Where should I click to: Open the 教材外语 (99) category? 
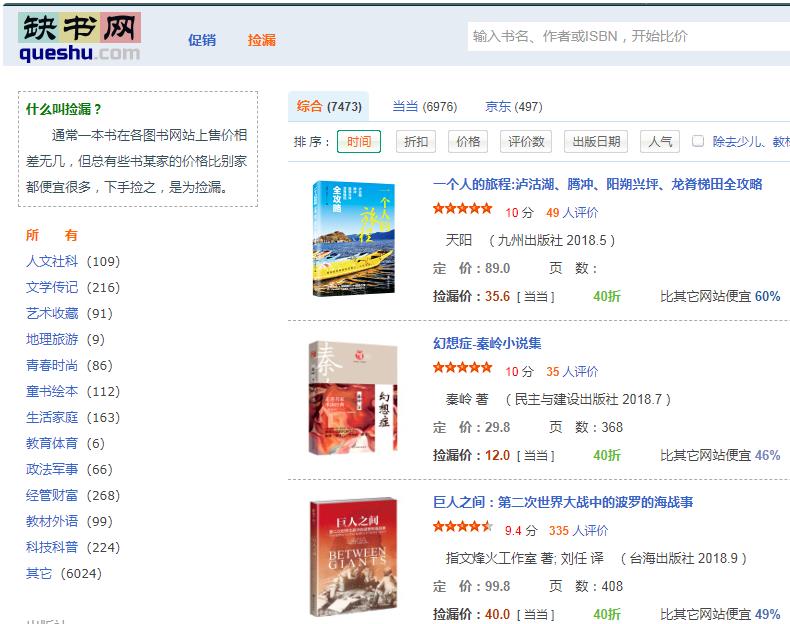click(69, 521)
